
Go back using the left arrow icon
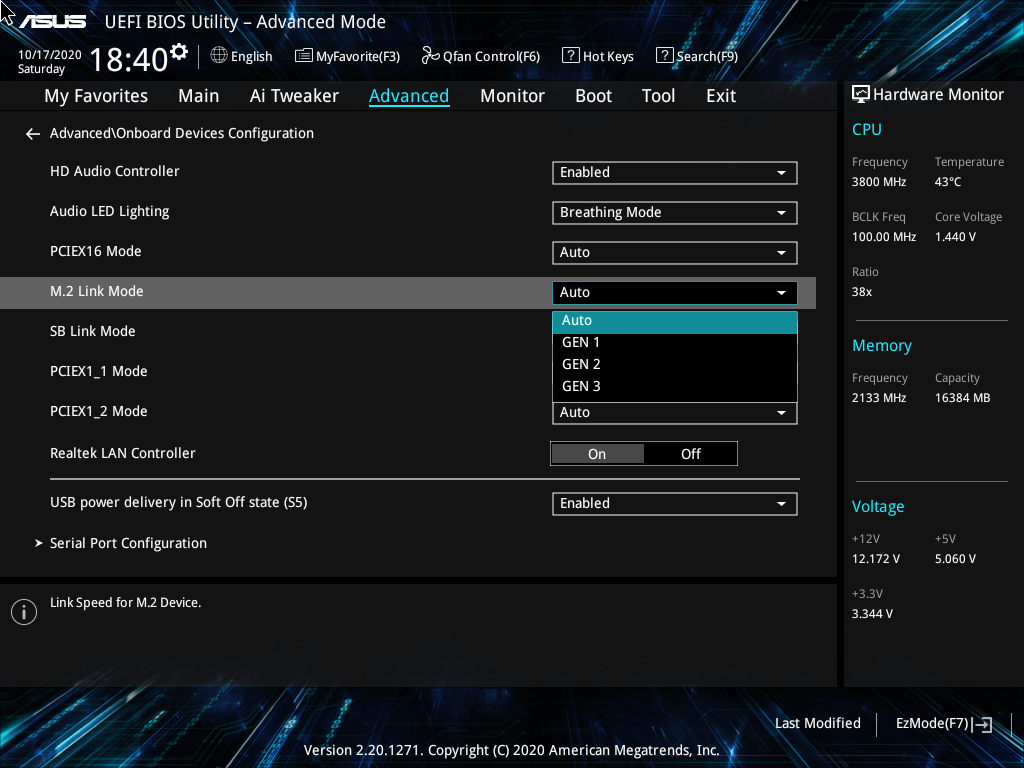click(33, 134)
